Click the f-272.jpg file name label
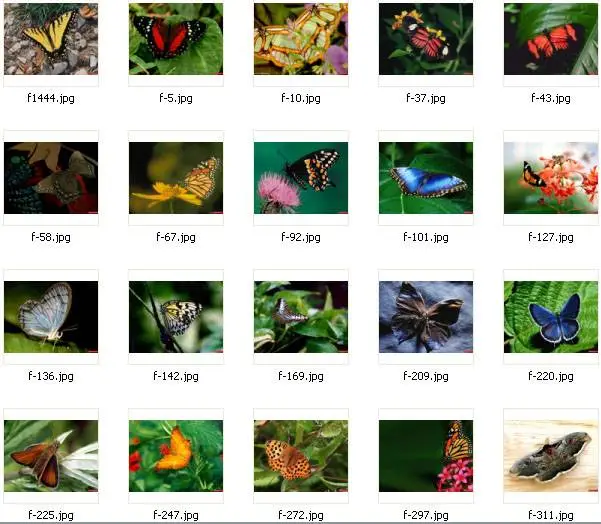 (301, 515)
